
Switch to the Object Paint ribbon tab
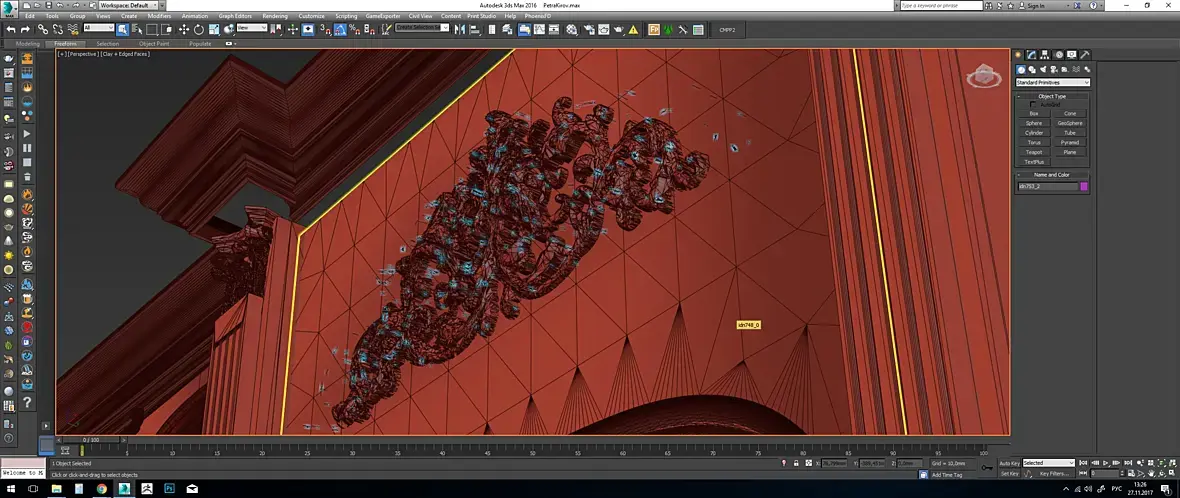point(154,44)
